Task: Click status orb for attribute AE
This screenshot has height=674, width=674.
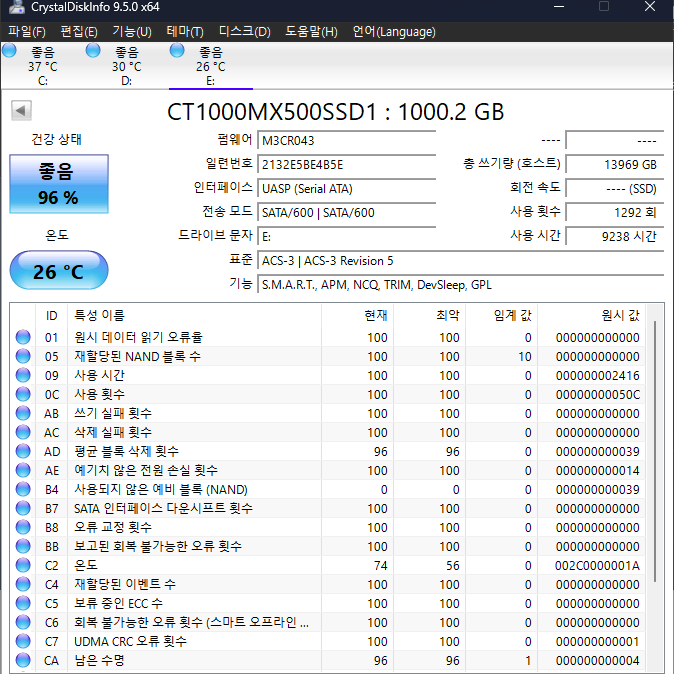Action: 23,470
